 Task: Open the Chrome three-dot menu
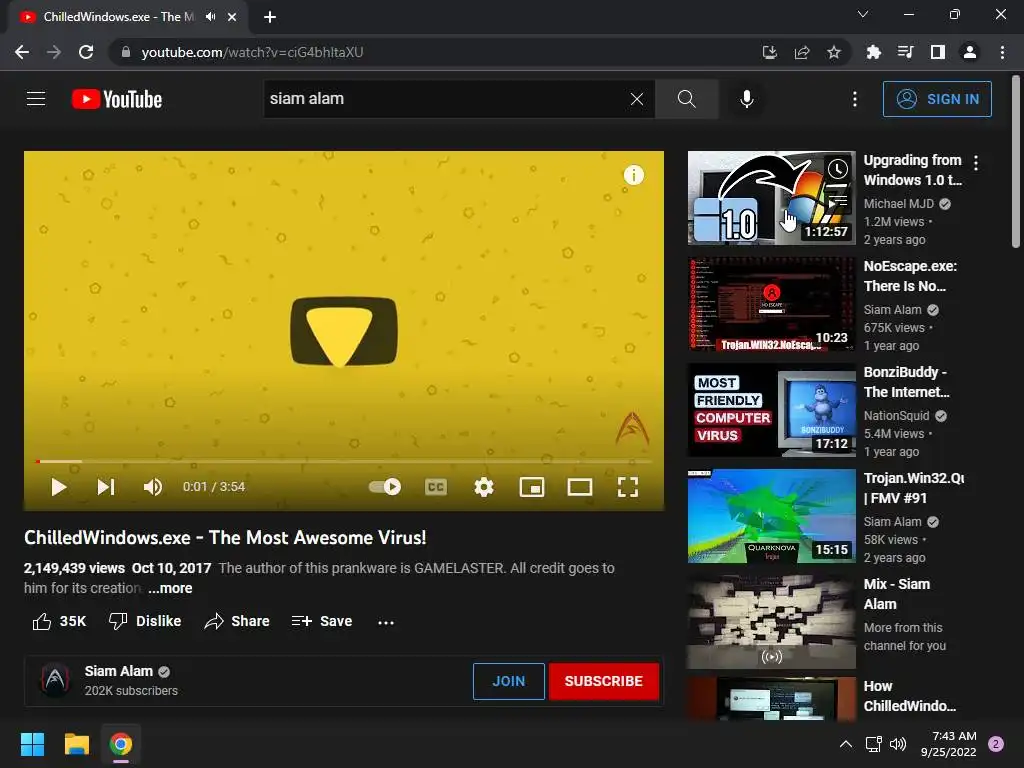[1002, 52]
